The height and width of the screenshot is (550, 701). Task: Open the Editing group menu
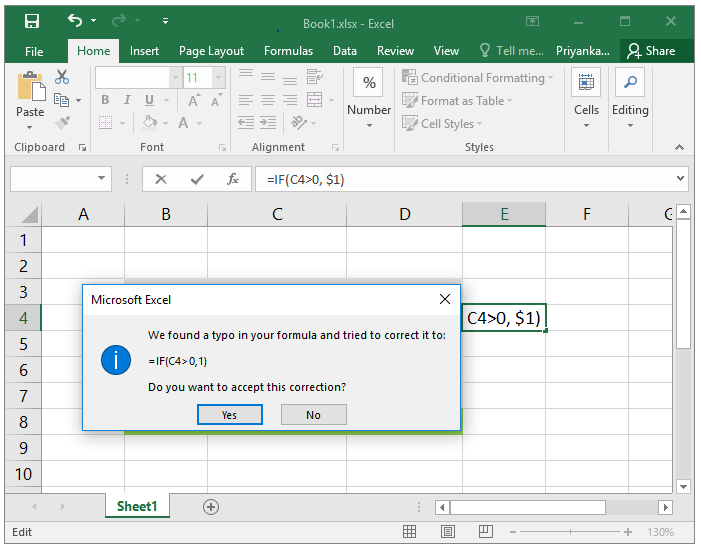(630, 98)
